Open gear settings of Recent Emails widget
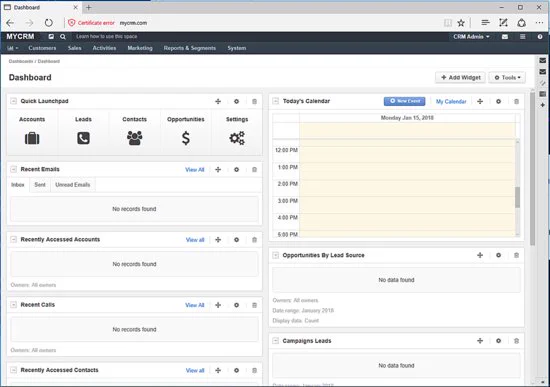This screenshot has width=550, height=387. (236, 169)
